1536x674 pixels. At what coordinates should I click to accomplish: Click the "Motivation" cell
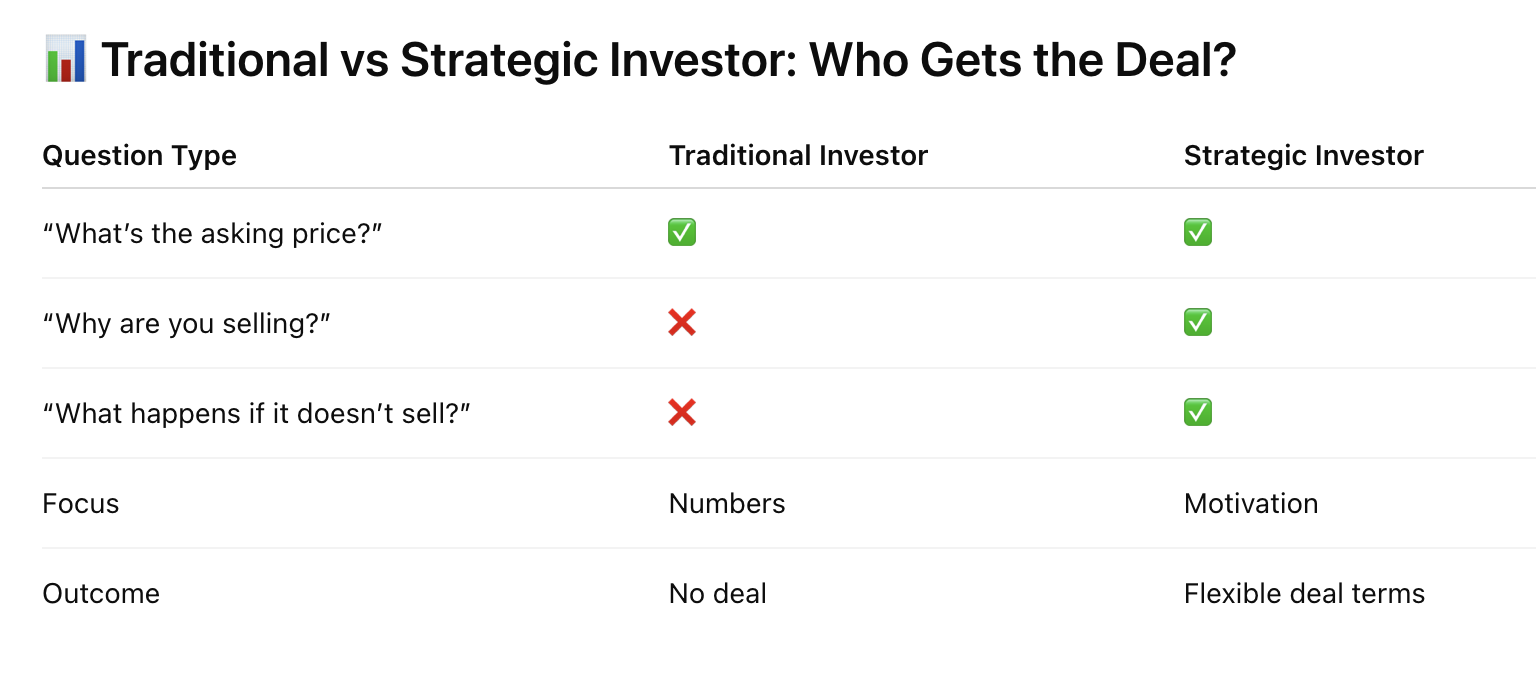click(1250, 504)
